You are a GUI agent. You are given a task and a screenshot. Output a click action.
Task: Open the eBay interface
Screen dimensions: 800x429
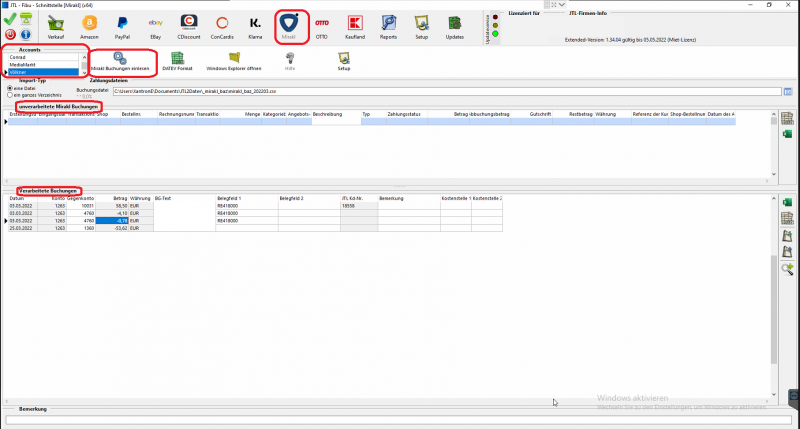pos(156,26)
